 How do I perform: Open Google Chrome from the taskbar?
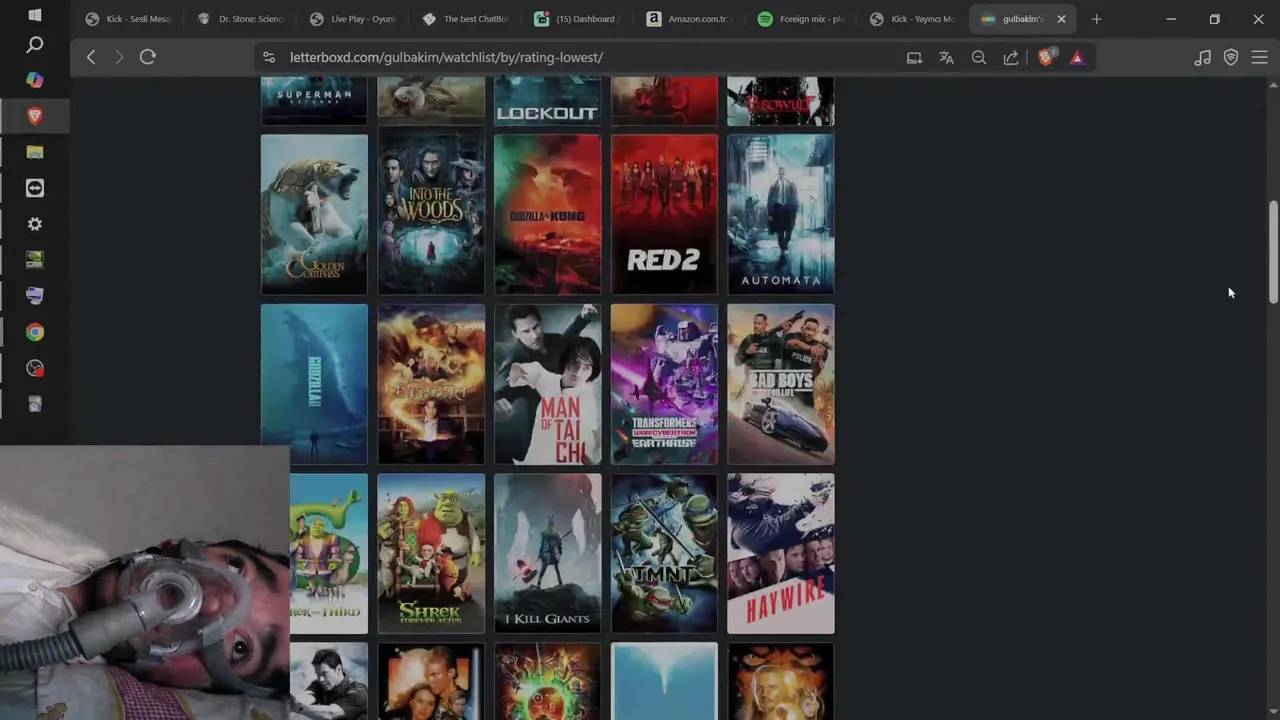[35, 332]
